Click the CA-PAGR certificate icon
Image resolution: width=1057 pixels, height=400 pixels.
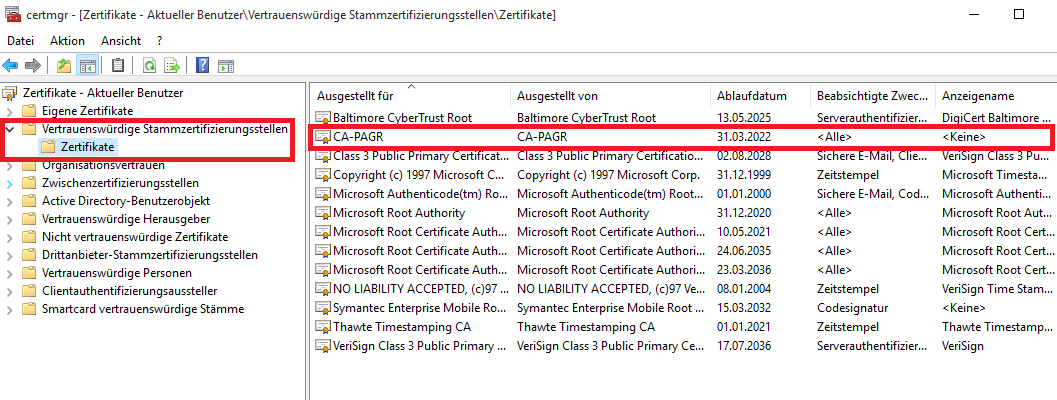click(324, 137)
